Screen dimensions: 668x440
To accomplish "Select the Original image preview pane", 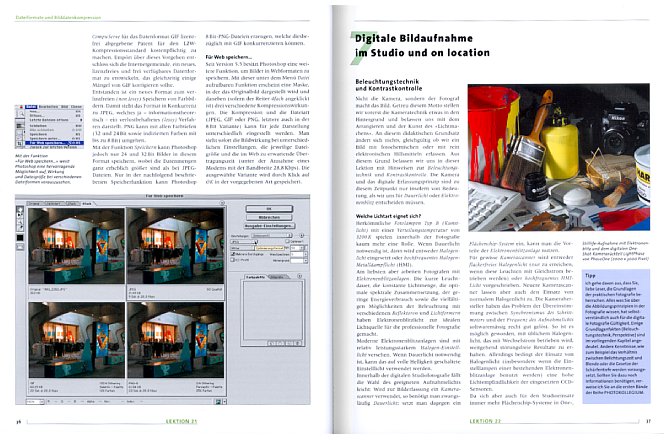I will pyautogui.click(x=77, y=246).
